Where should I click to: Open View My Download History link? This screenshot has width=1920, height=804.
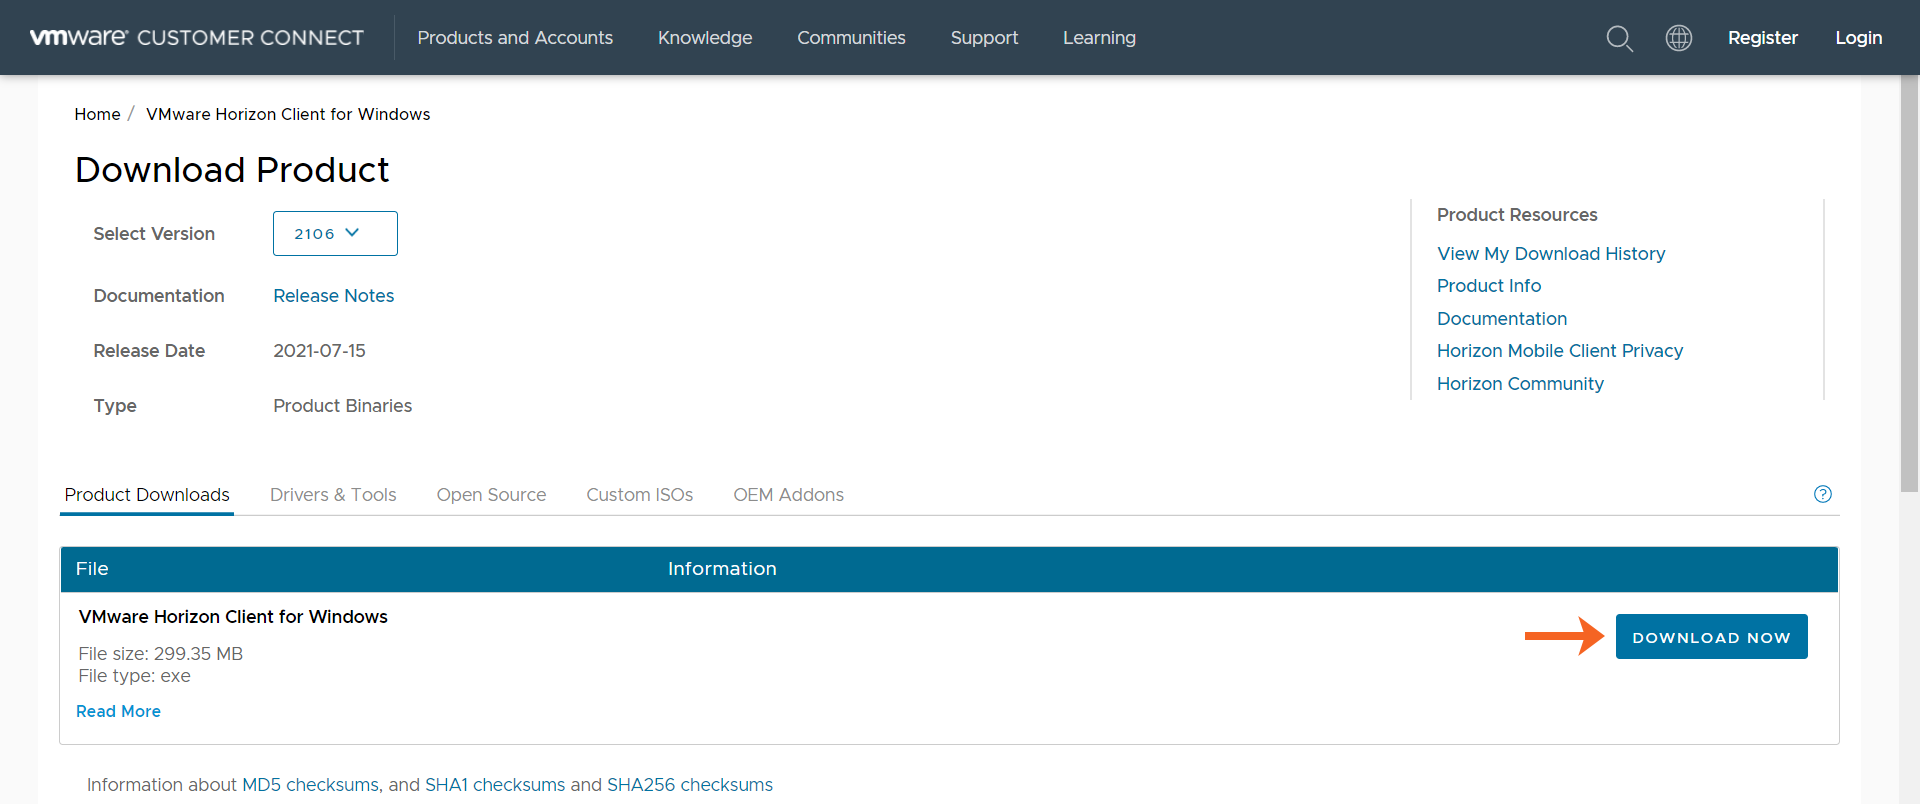coord(1550,254)
